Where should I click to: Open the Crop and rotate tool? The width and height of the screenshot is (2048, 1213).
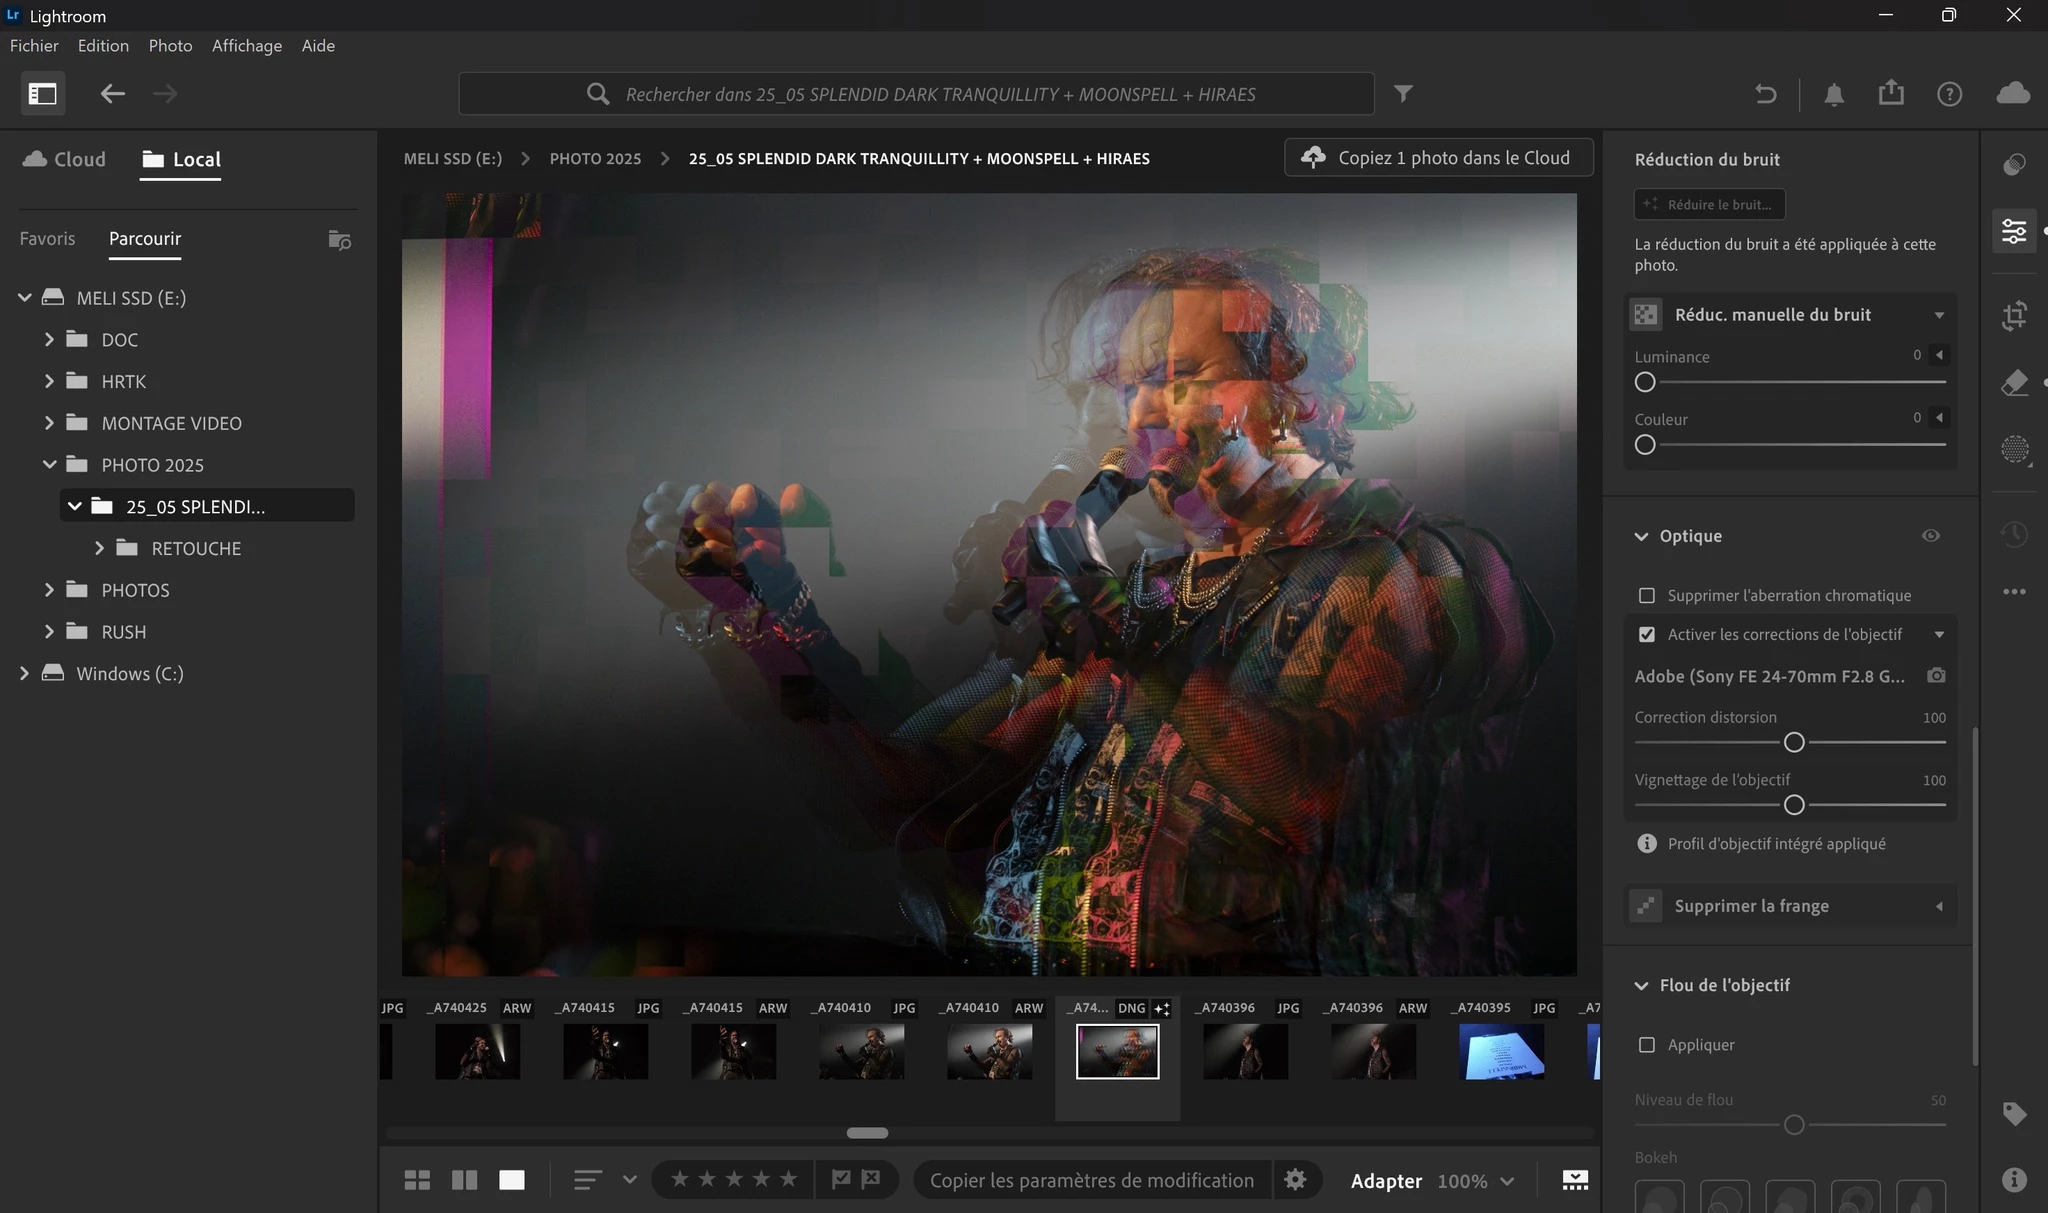click(2014, 316)
